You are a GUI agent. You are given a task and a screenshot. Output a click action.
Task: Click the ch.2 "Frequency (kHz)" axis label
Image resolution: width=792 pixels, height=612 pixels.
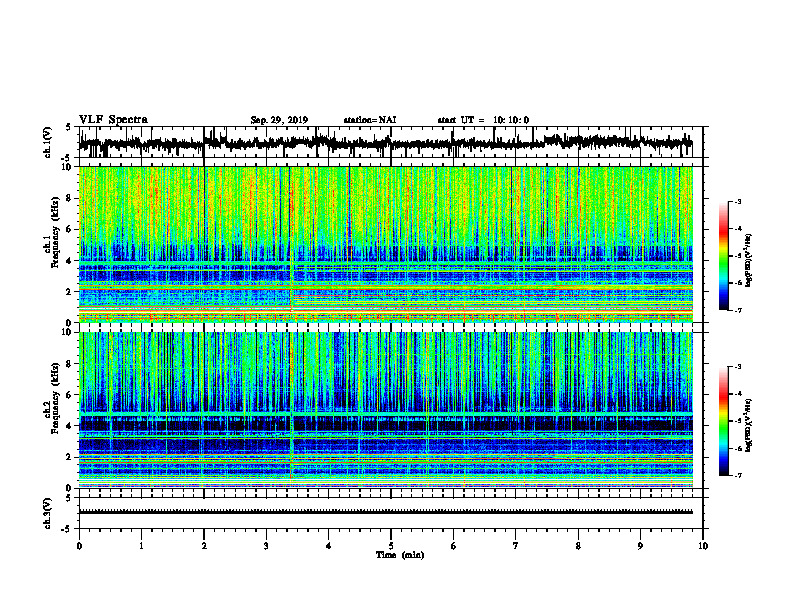pyautogui.click(x=54, y=398)
